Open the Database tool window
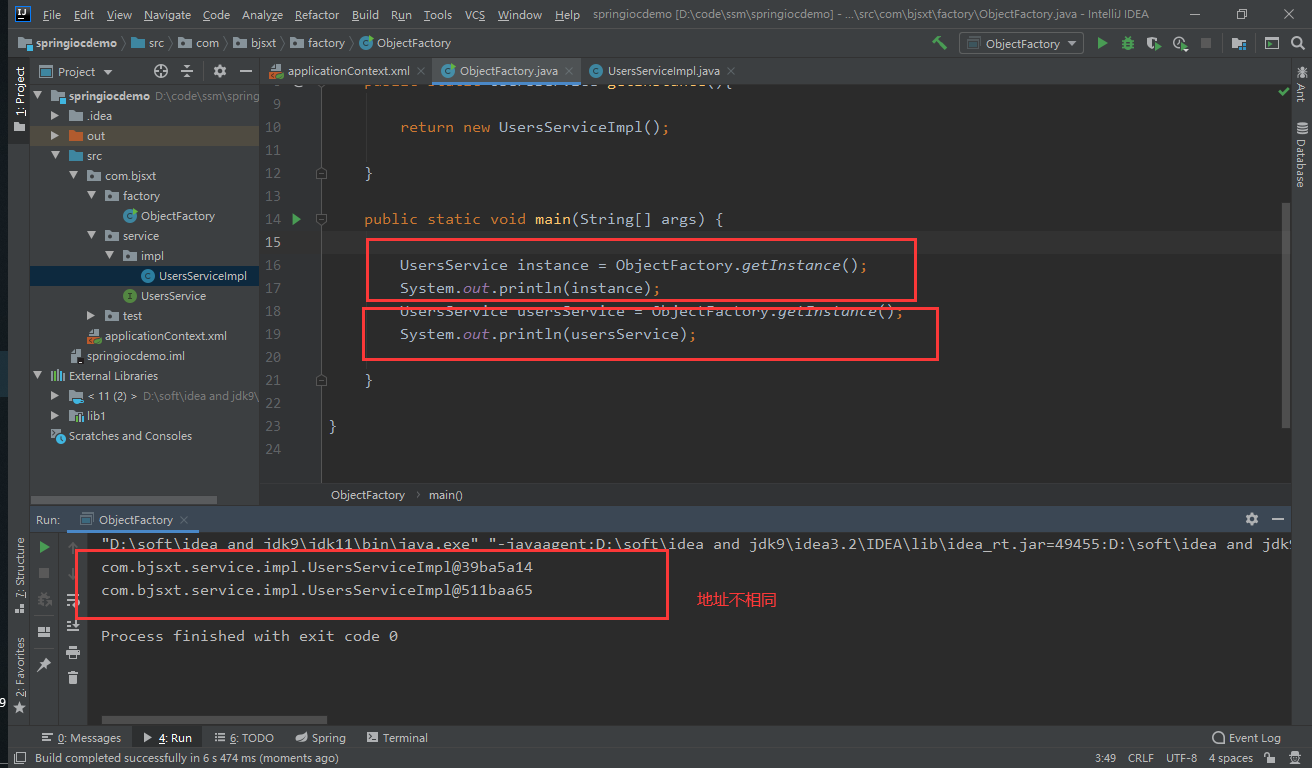1312x768 pixels. pyautogui.click(x=1301, y=155)
